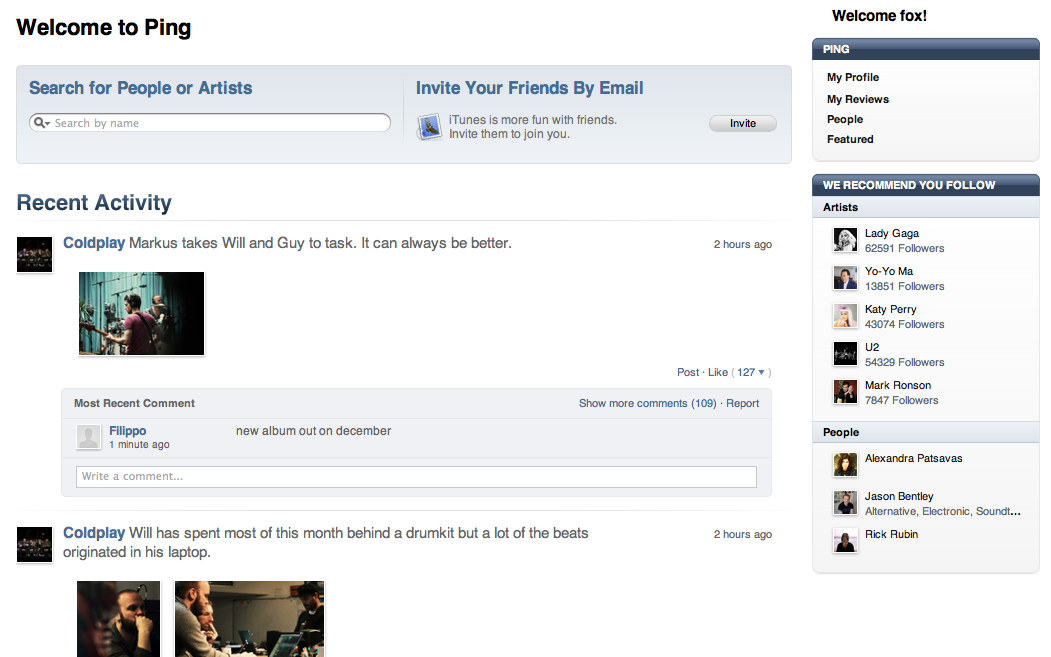Click the Alternative, Electronic, Soundt... genre text

coord(942,512)
